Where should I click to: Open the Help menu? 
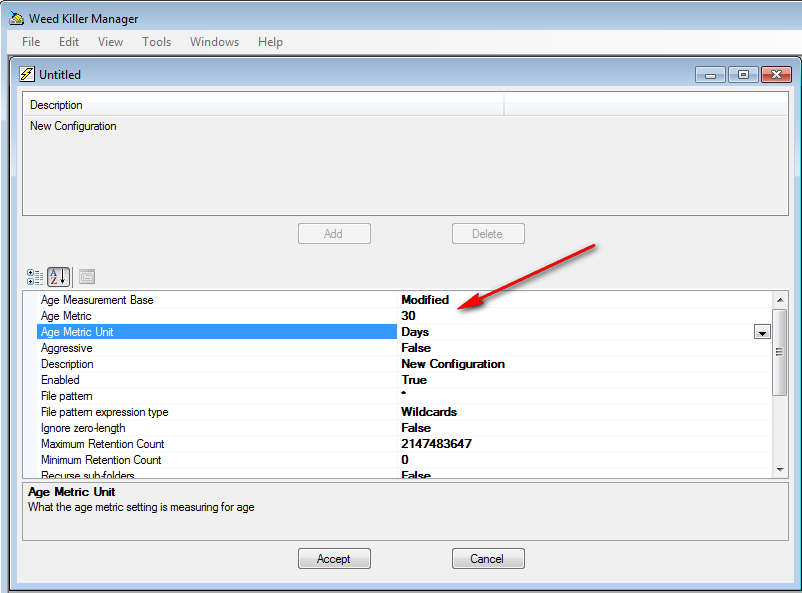[x=271, y=42]
